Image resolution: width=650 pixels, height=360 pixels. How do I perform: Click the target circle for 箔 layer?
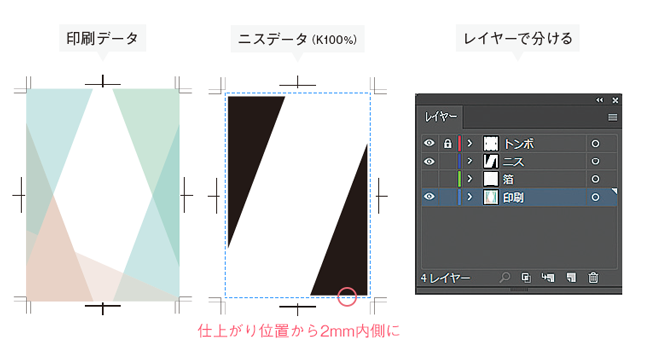point(595,179)
